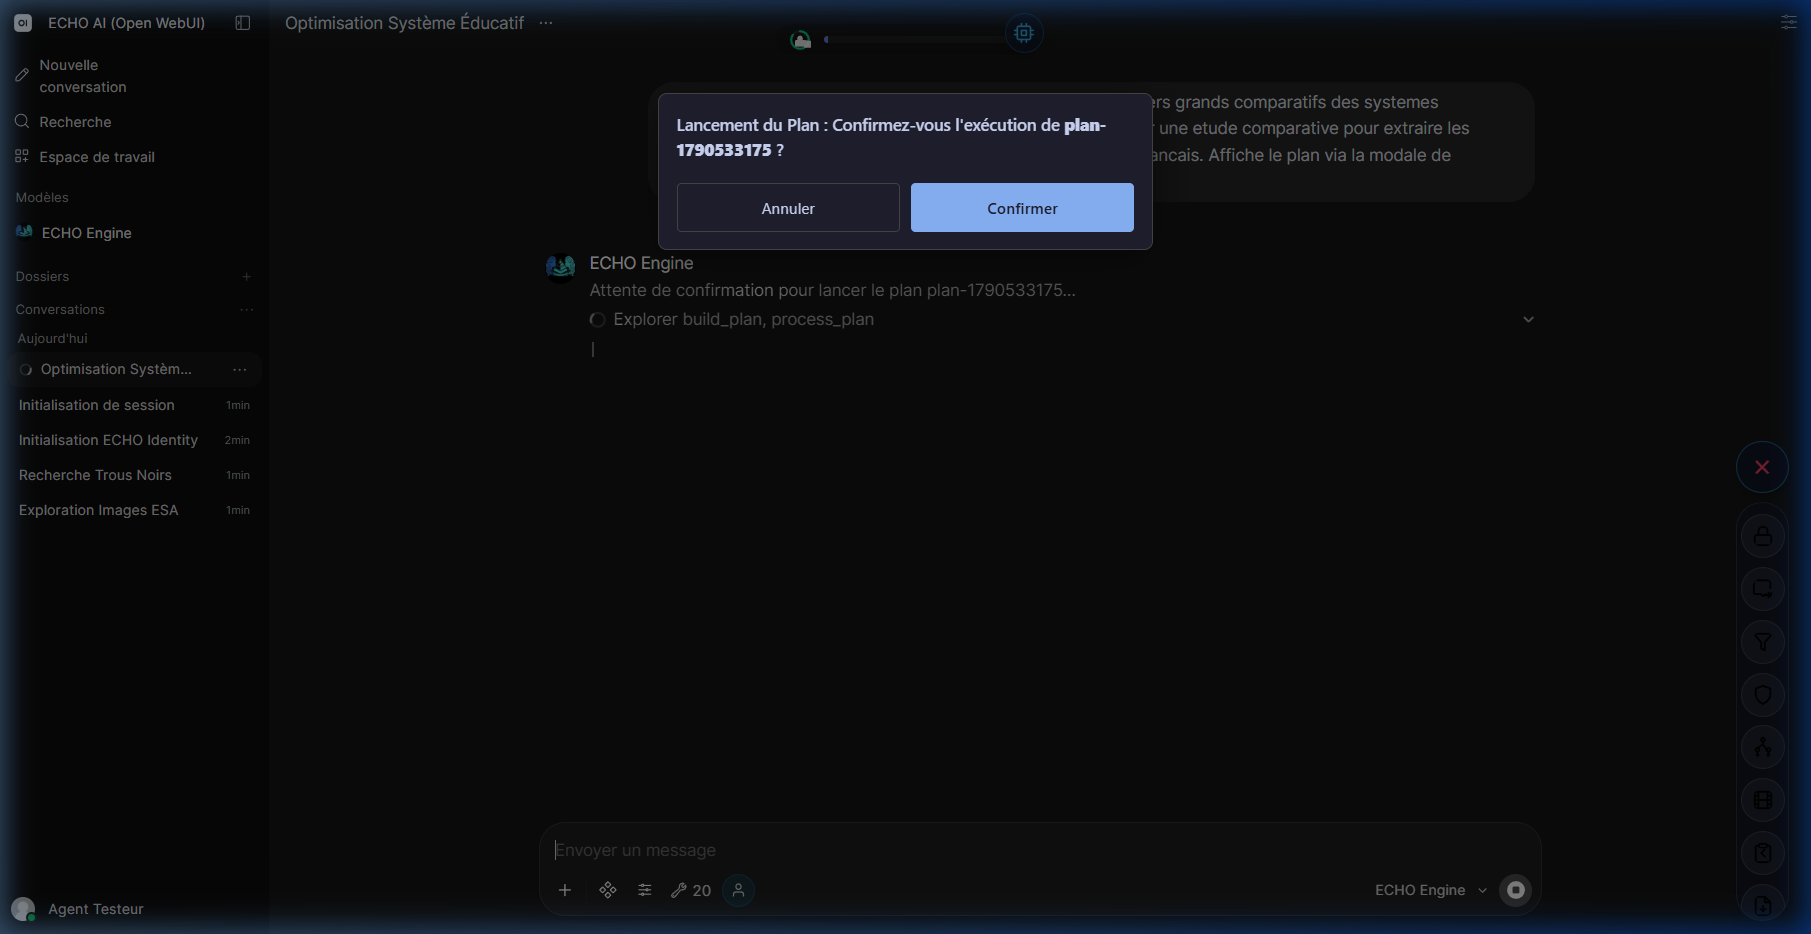1811x934 pixels.
Task: Click the lock icon in right toolbar
Action: coord(1763,537)
